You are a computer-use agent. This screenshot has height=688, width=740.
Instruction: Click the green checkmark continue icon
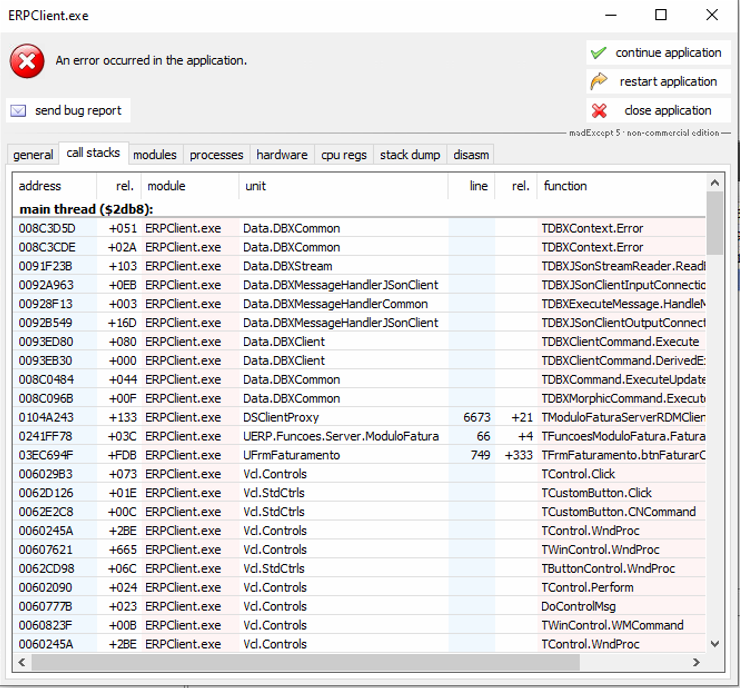(x=599, y=53)
